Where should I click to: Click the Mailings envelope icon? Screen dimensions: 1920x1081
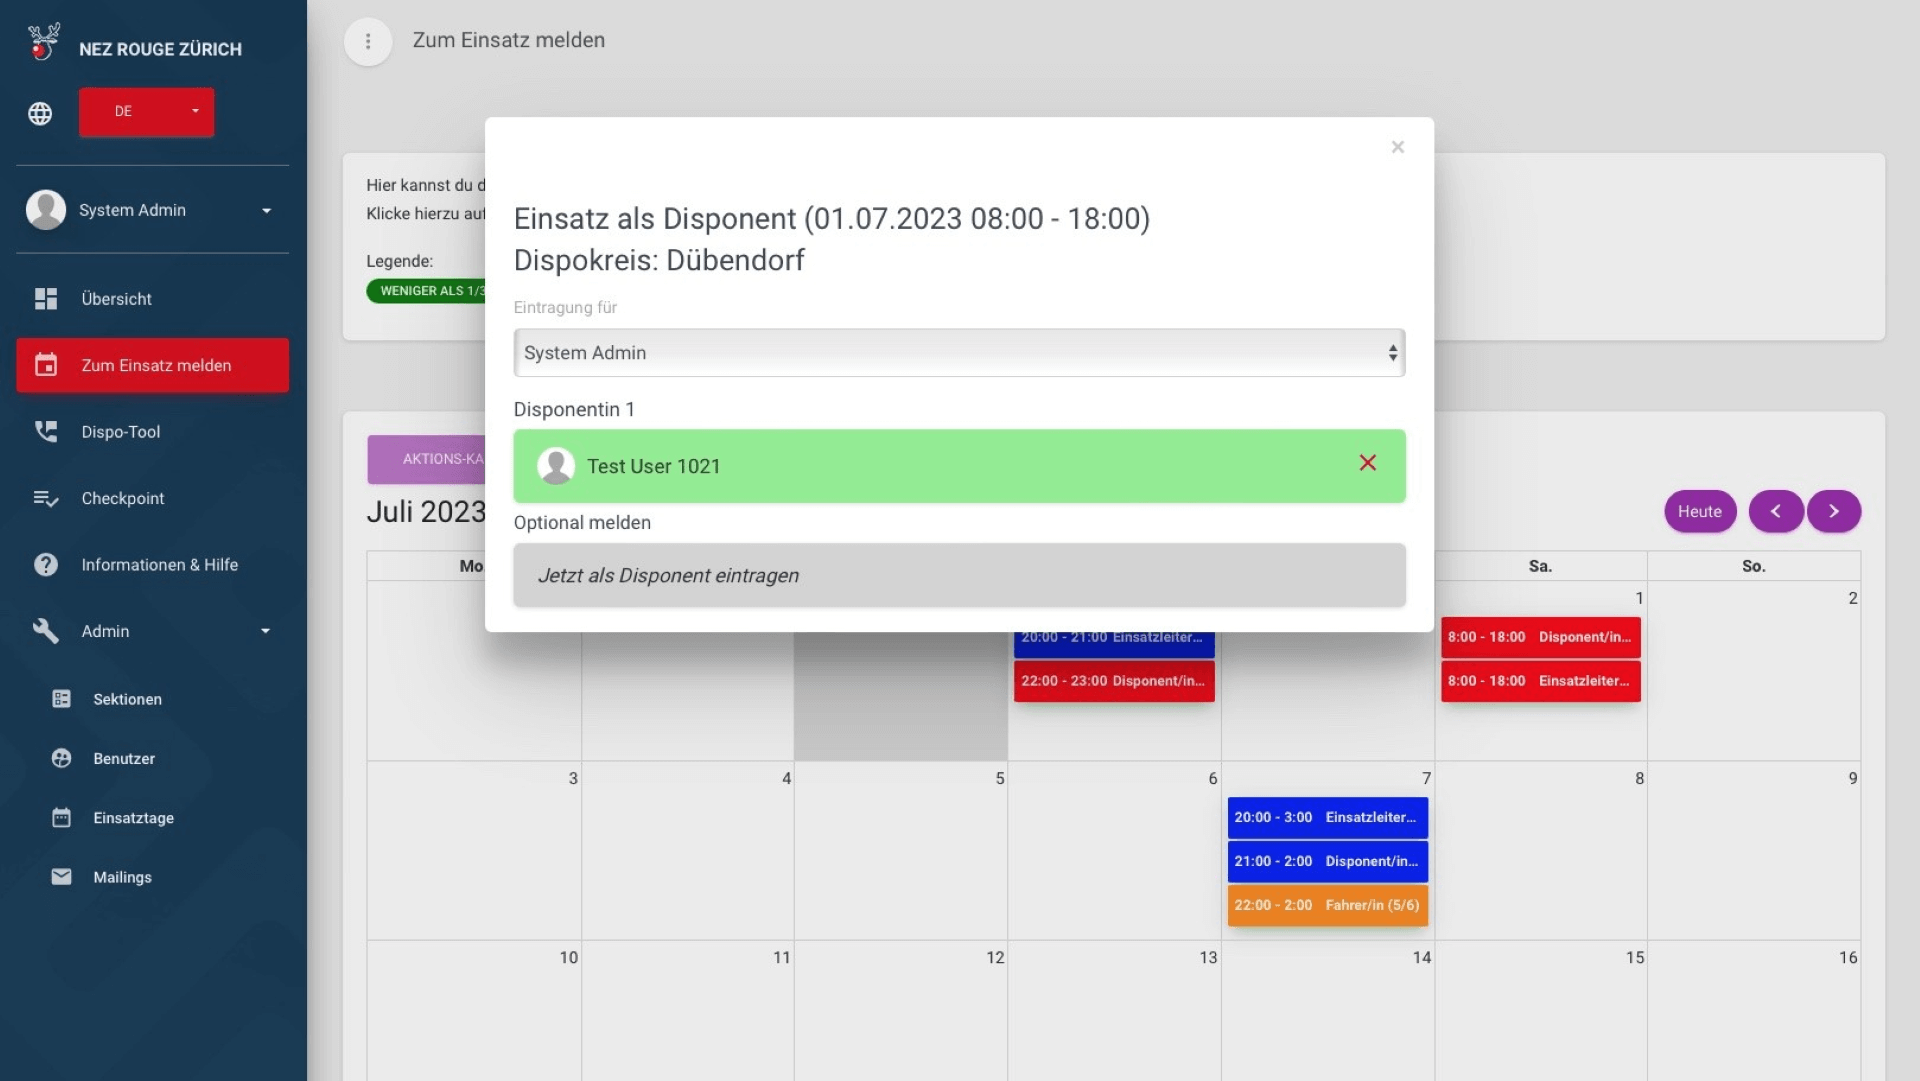(x=62, y=877)
